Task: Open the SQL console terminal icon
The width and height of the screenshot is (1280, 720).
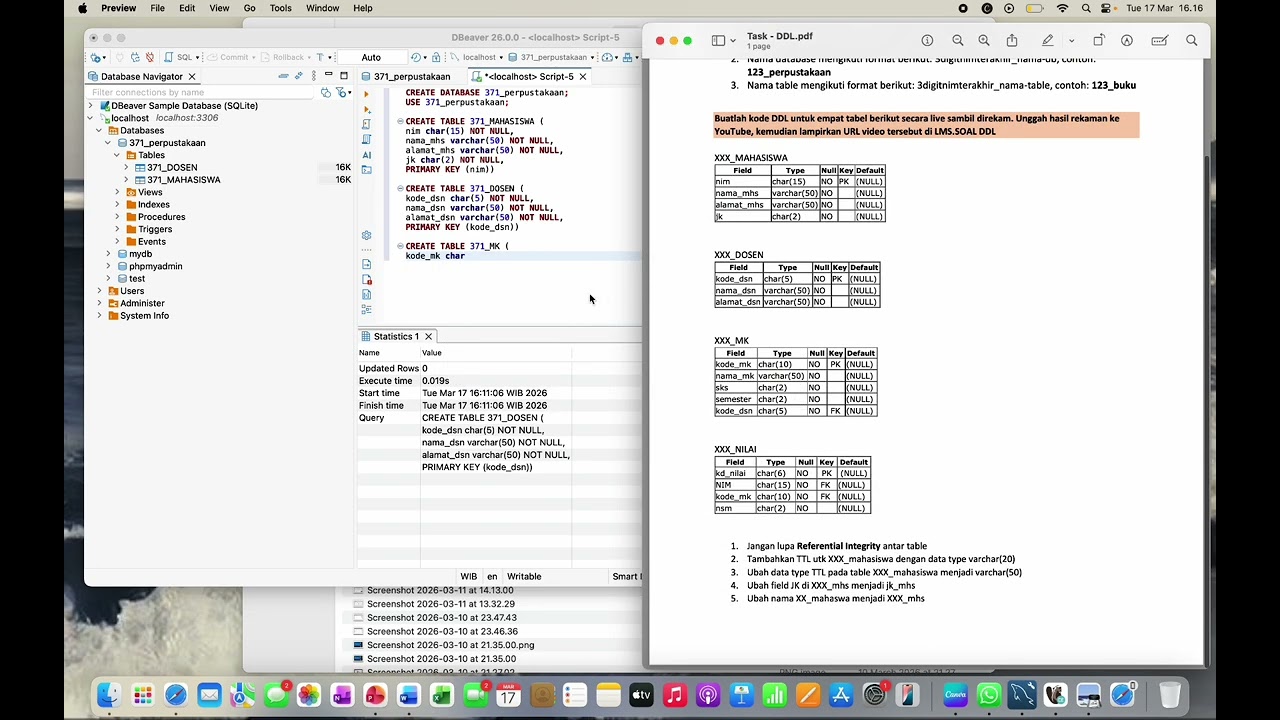Action: tap(366, 170)
